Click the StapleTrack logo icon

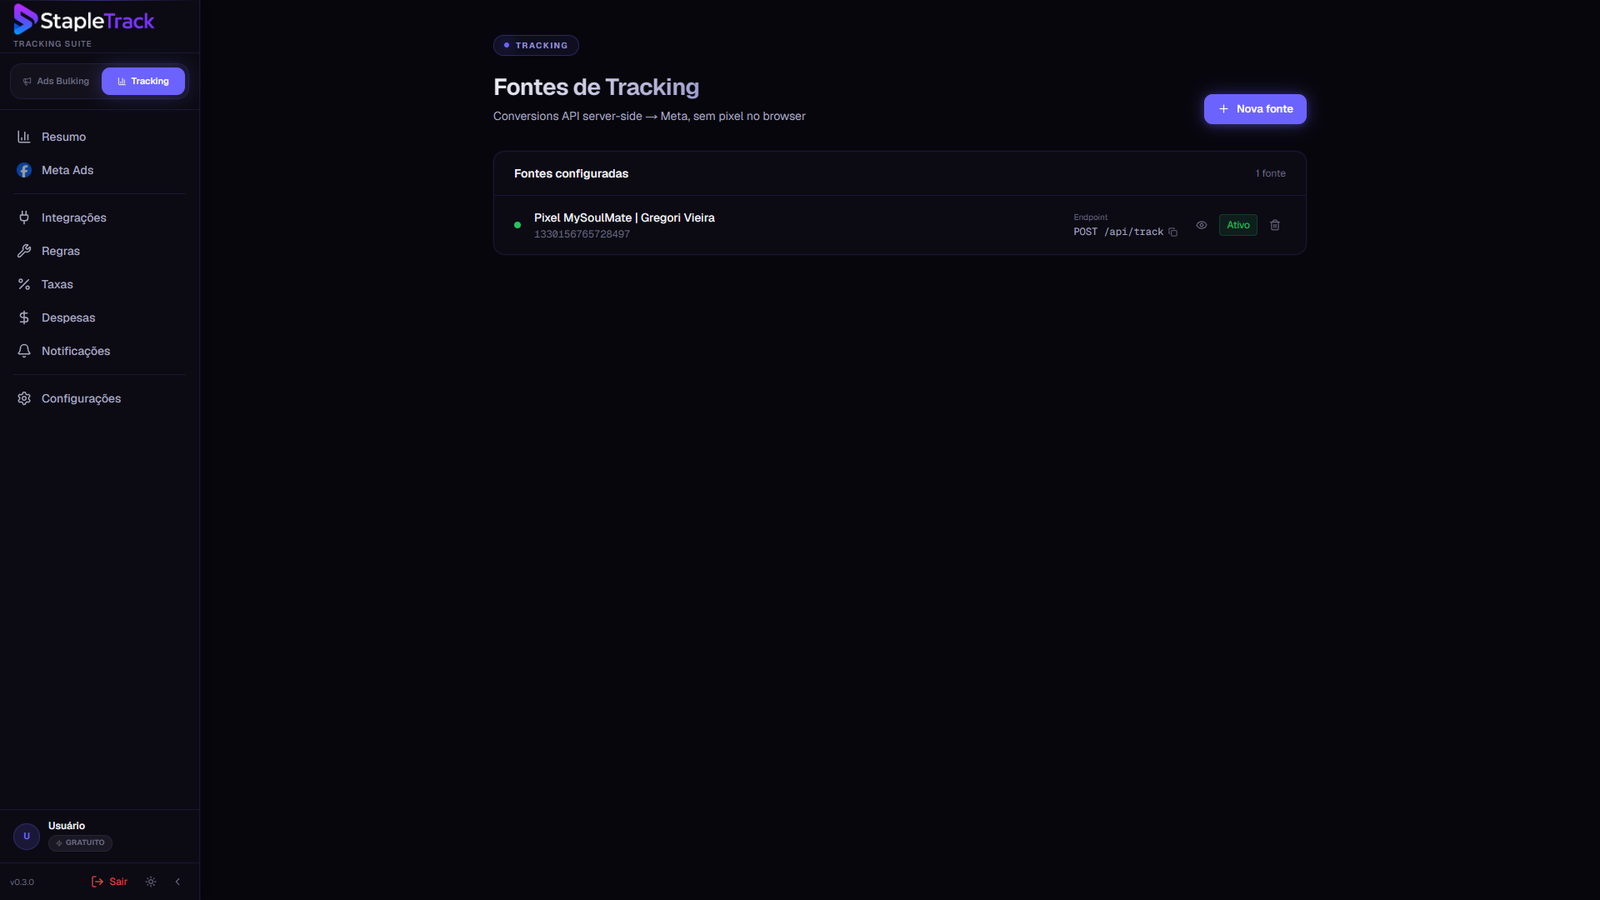[x=25, y=20]
